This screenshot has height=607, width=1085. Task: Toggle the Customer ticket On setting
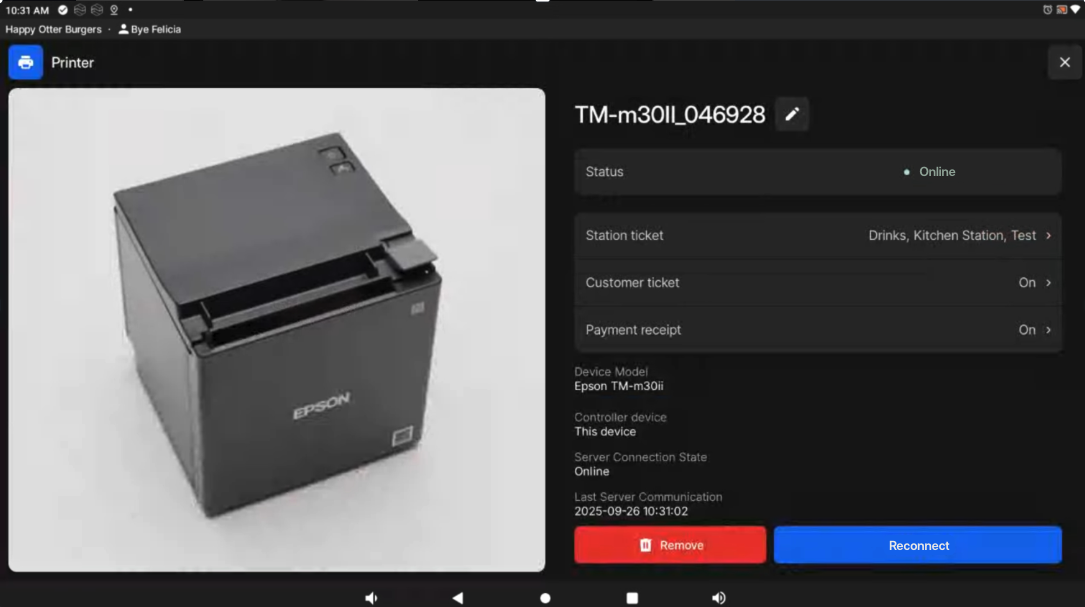click(x=1026, y=283)
